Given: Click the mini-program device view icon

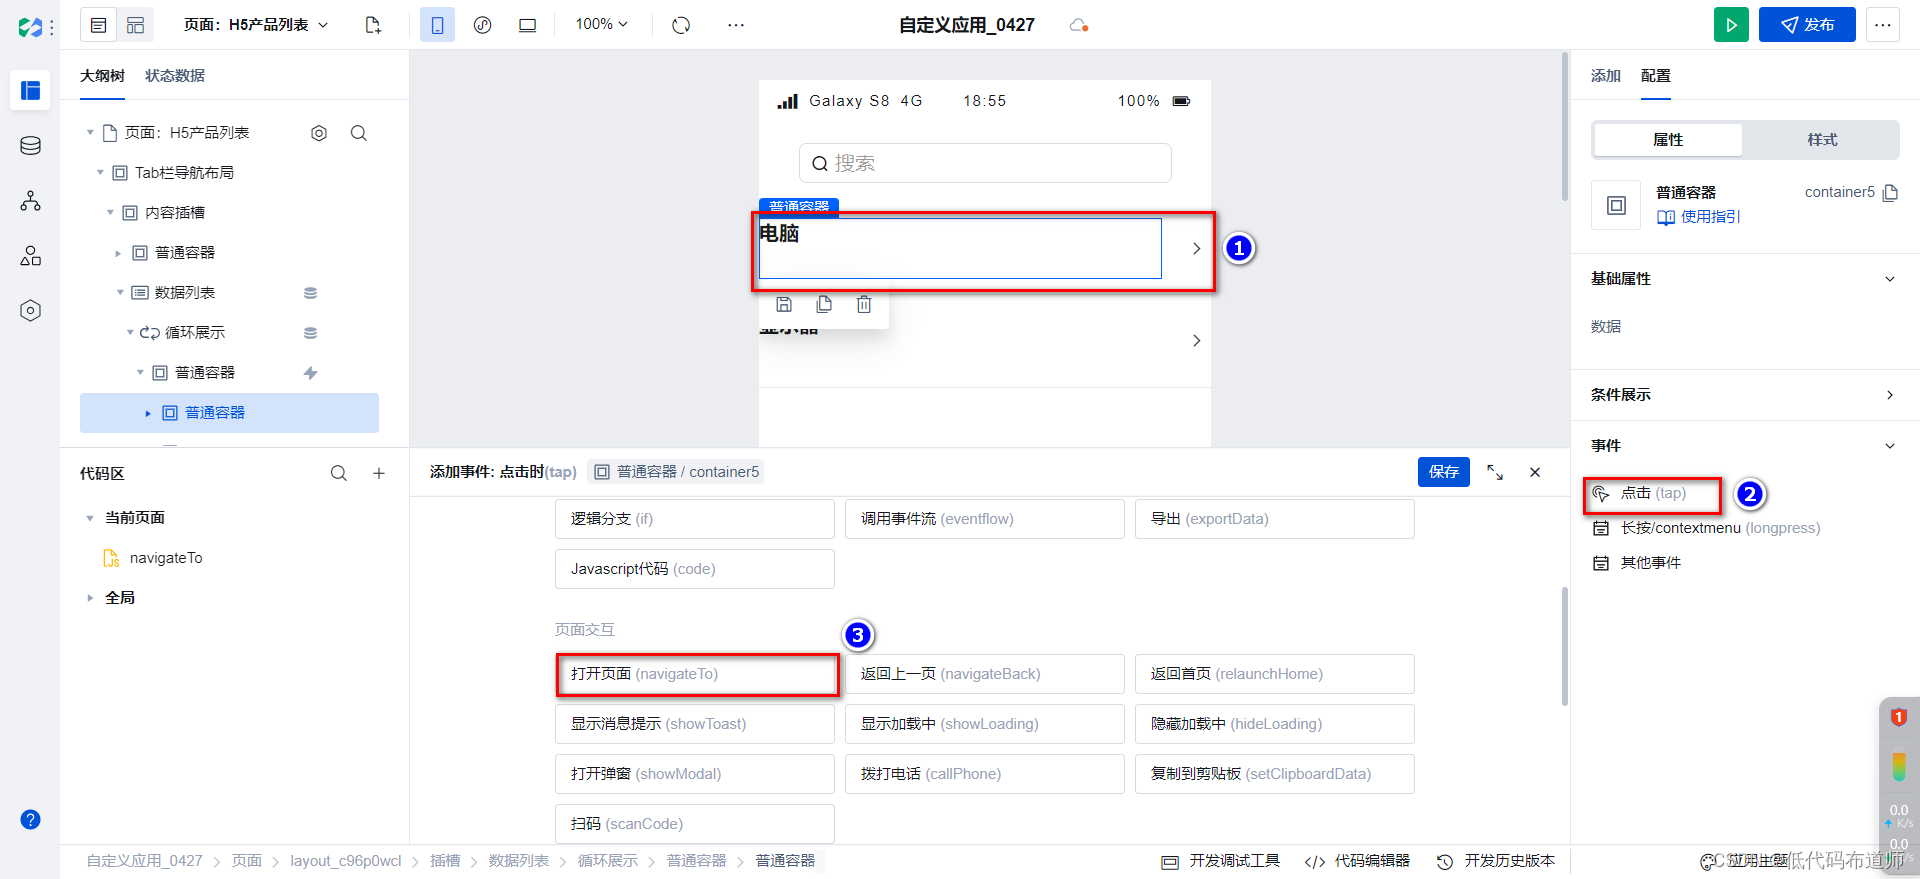Looking at the screenshot, I should [482, 25].
